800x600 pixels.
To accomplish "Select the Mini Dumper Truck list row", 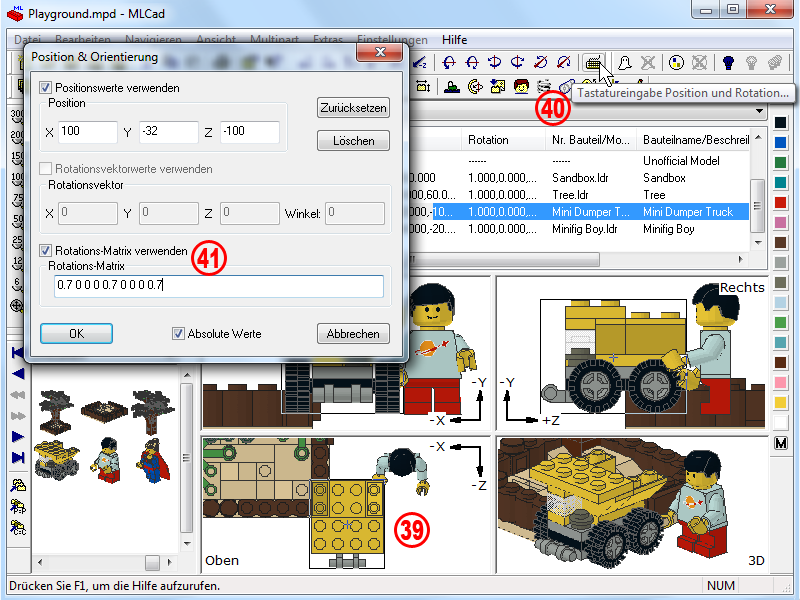I will [x=579, y=212].
